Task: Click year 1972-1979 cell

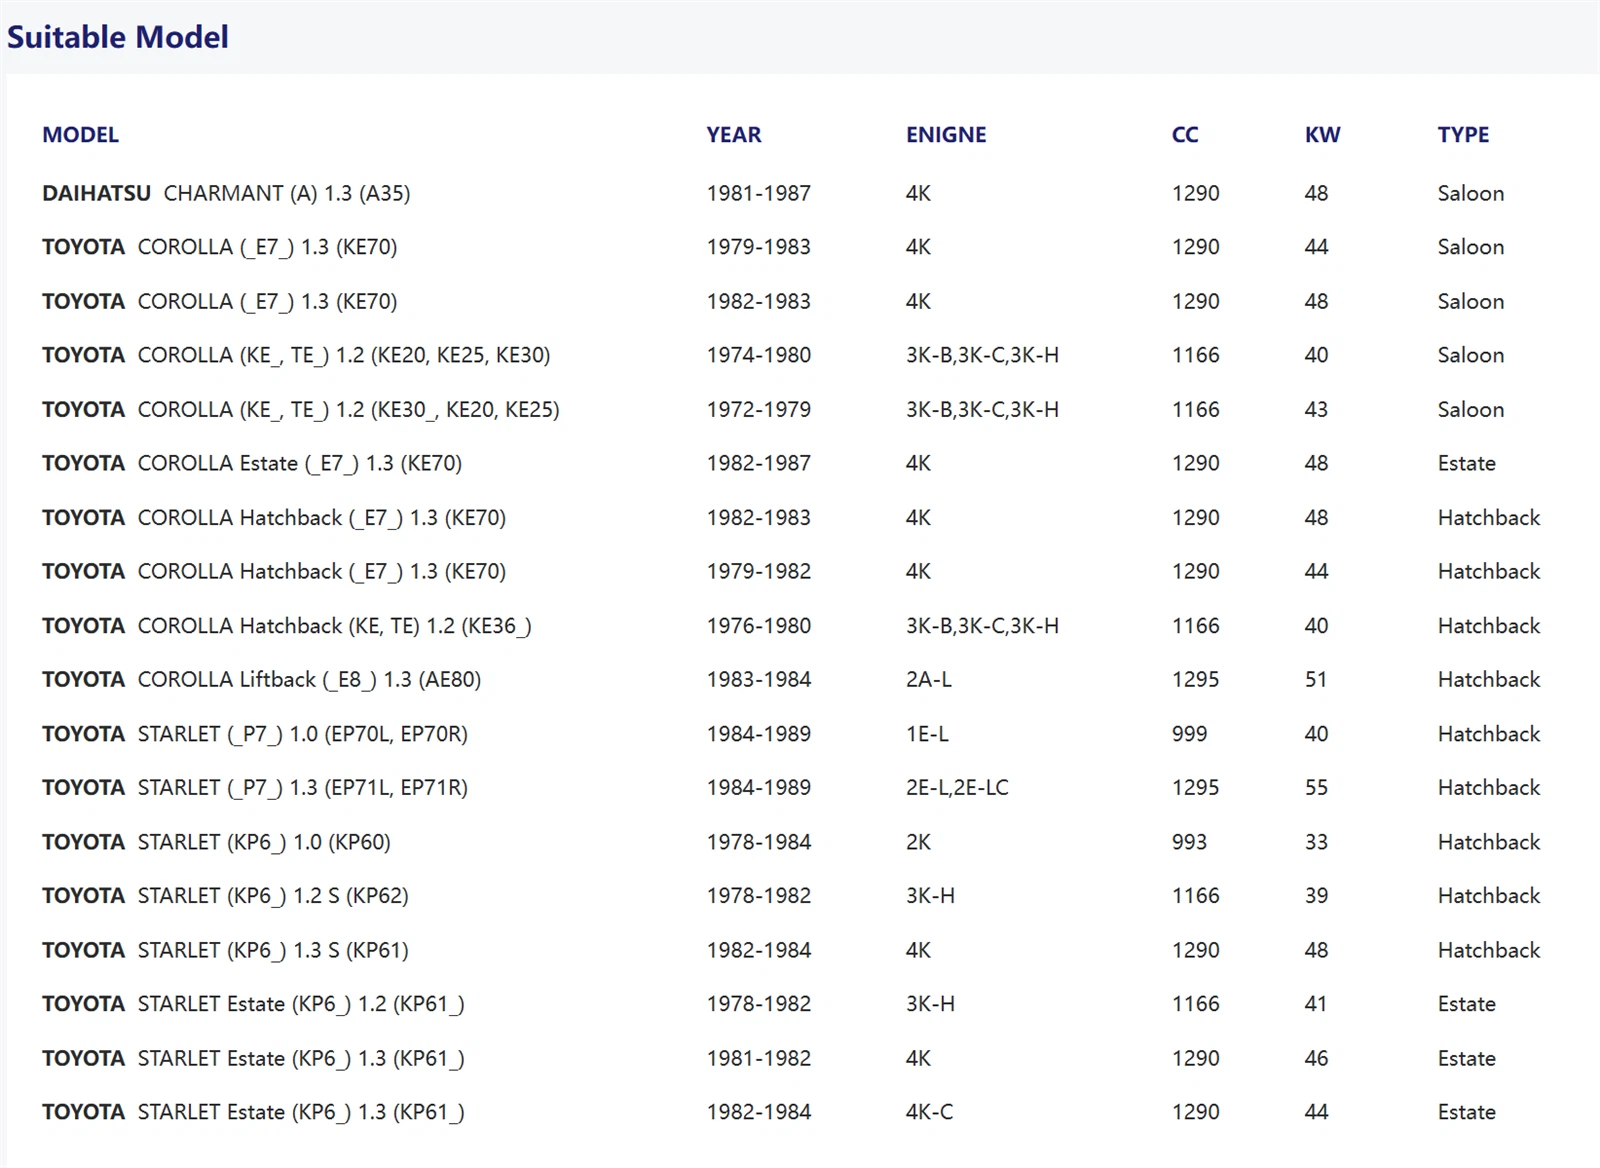Action: [x=759, y=409]
